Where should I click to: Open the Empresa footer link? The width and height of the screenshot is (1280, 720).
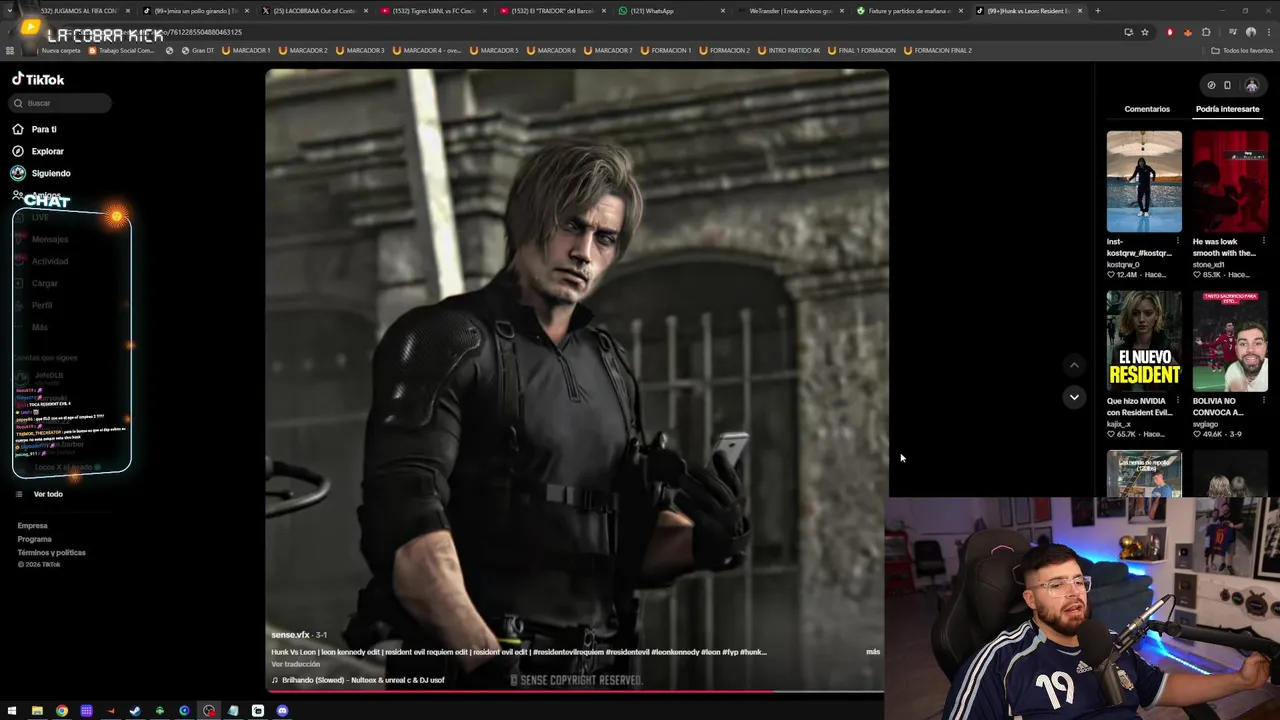click(32, 525)
